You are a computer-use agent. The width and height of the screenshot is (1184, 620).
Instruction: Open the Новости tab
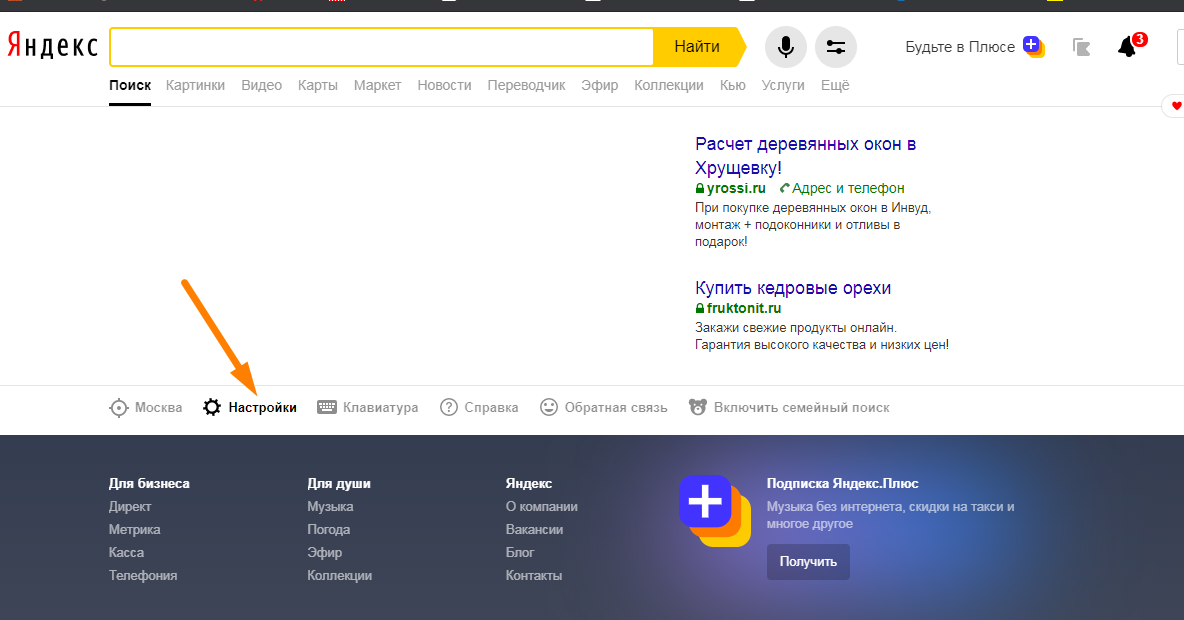coord(444,85)
